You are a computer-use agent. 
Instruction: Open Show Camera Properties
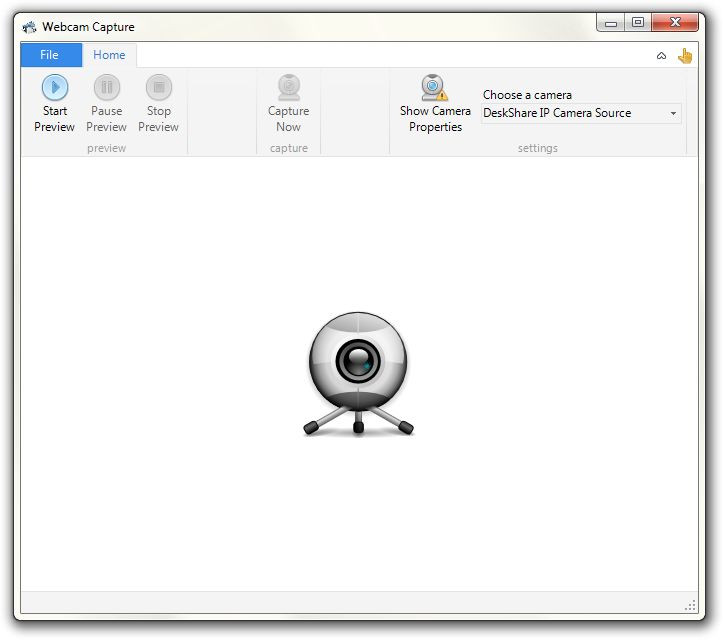435,104
